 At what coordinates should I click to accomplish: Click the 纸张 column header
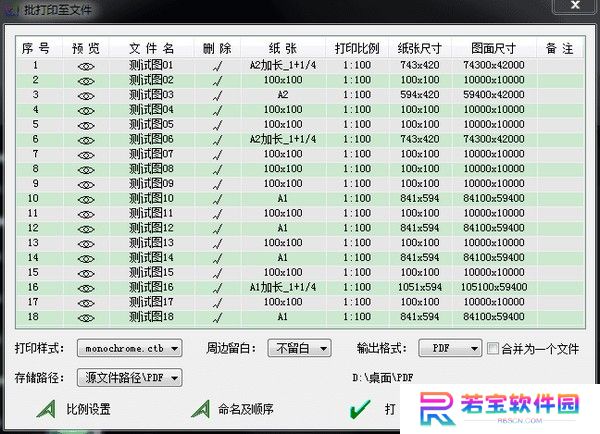click(283, 49)
